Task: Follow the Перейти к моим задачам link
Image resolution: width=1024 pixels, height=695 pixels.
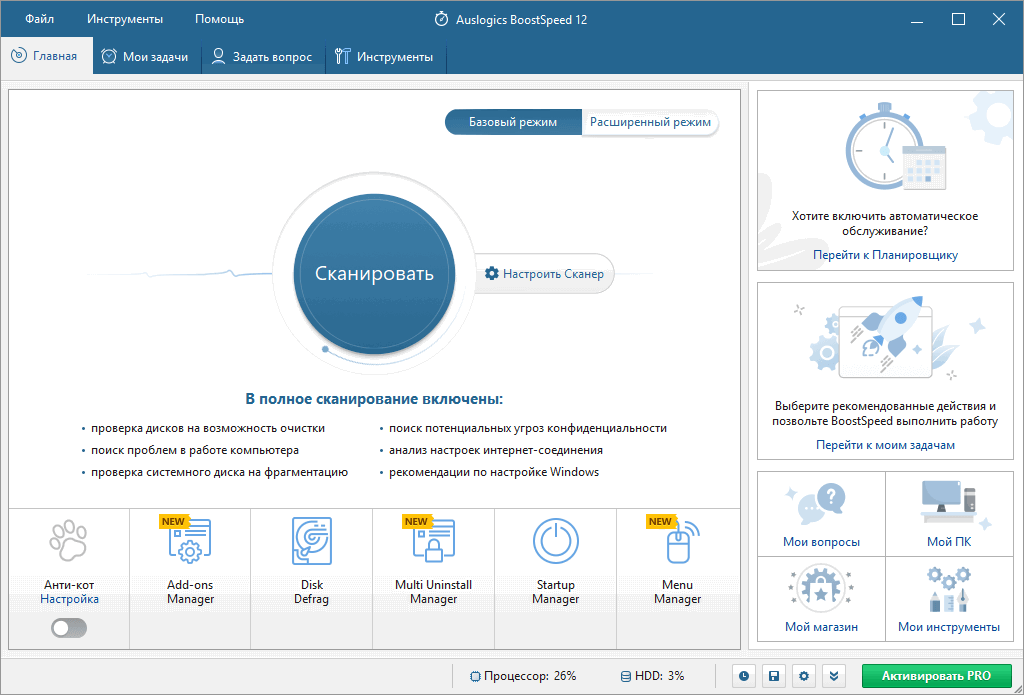Action: [885, 445]
